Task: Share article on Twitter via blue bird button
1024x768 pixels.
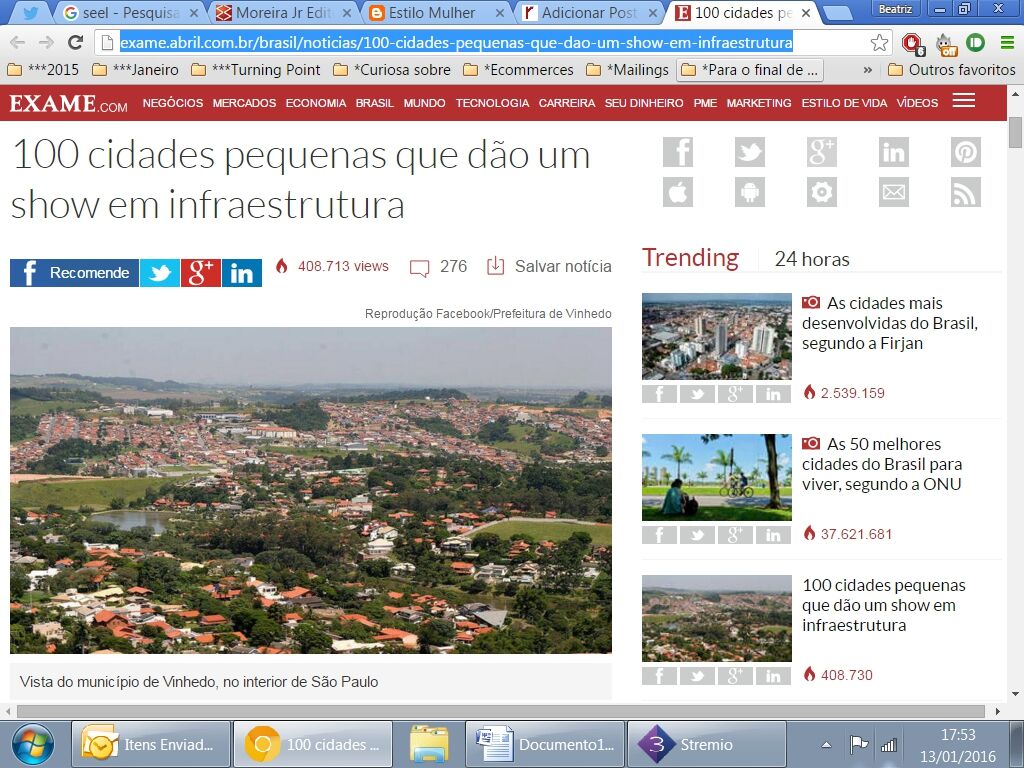Action: click(x=160, y=273)
